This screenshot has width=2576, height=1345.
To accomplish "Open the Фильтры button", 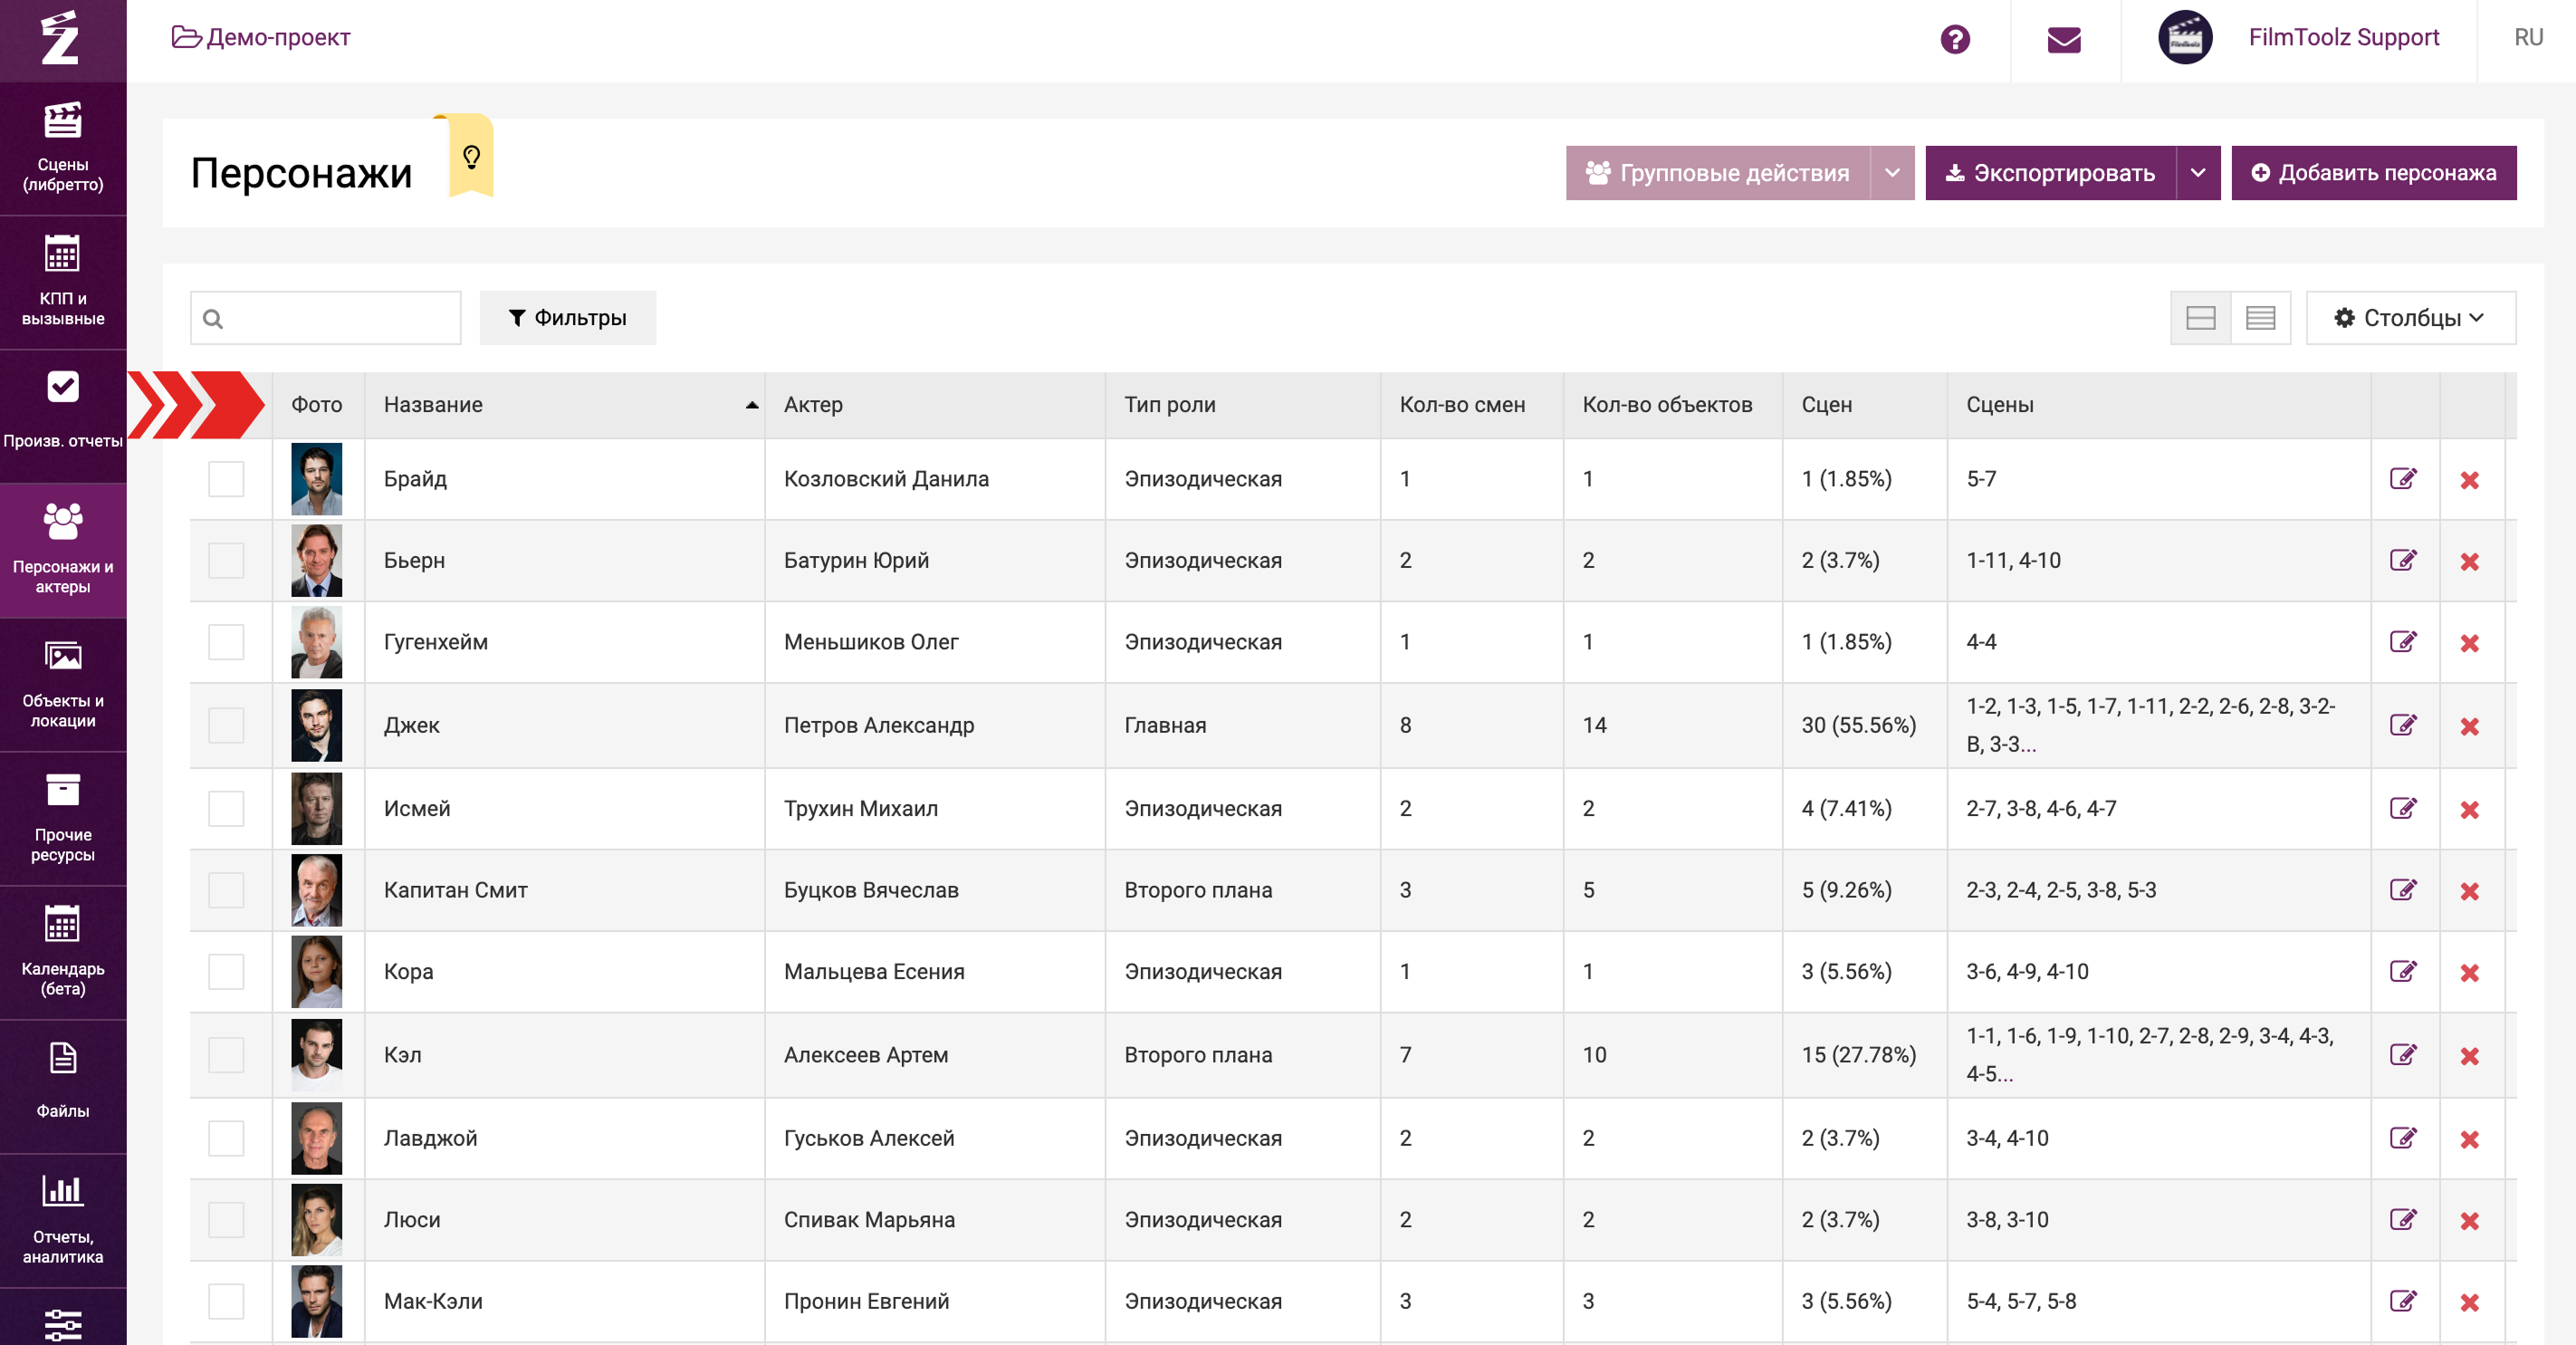I will (567, 318).
